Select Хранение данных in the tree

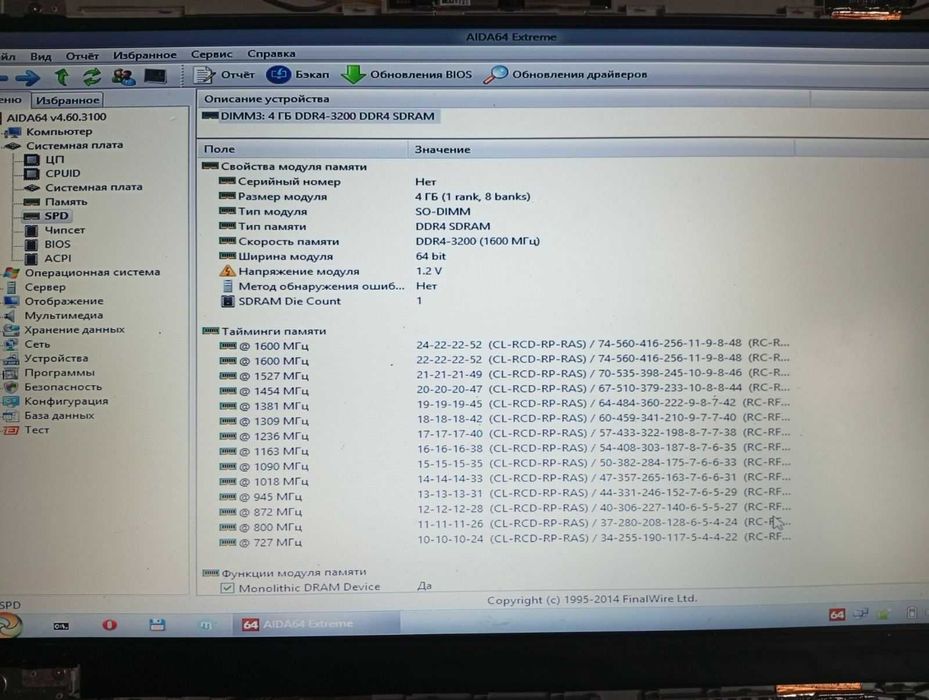(74, 330)
